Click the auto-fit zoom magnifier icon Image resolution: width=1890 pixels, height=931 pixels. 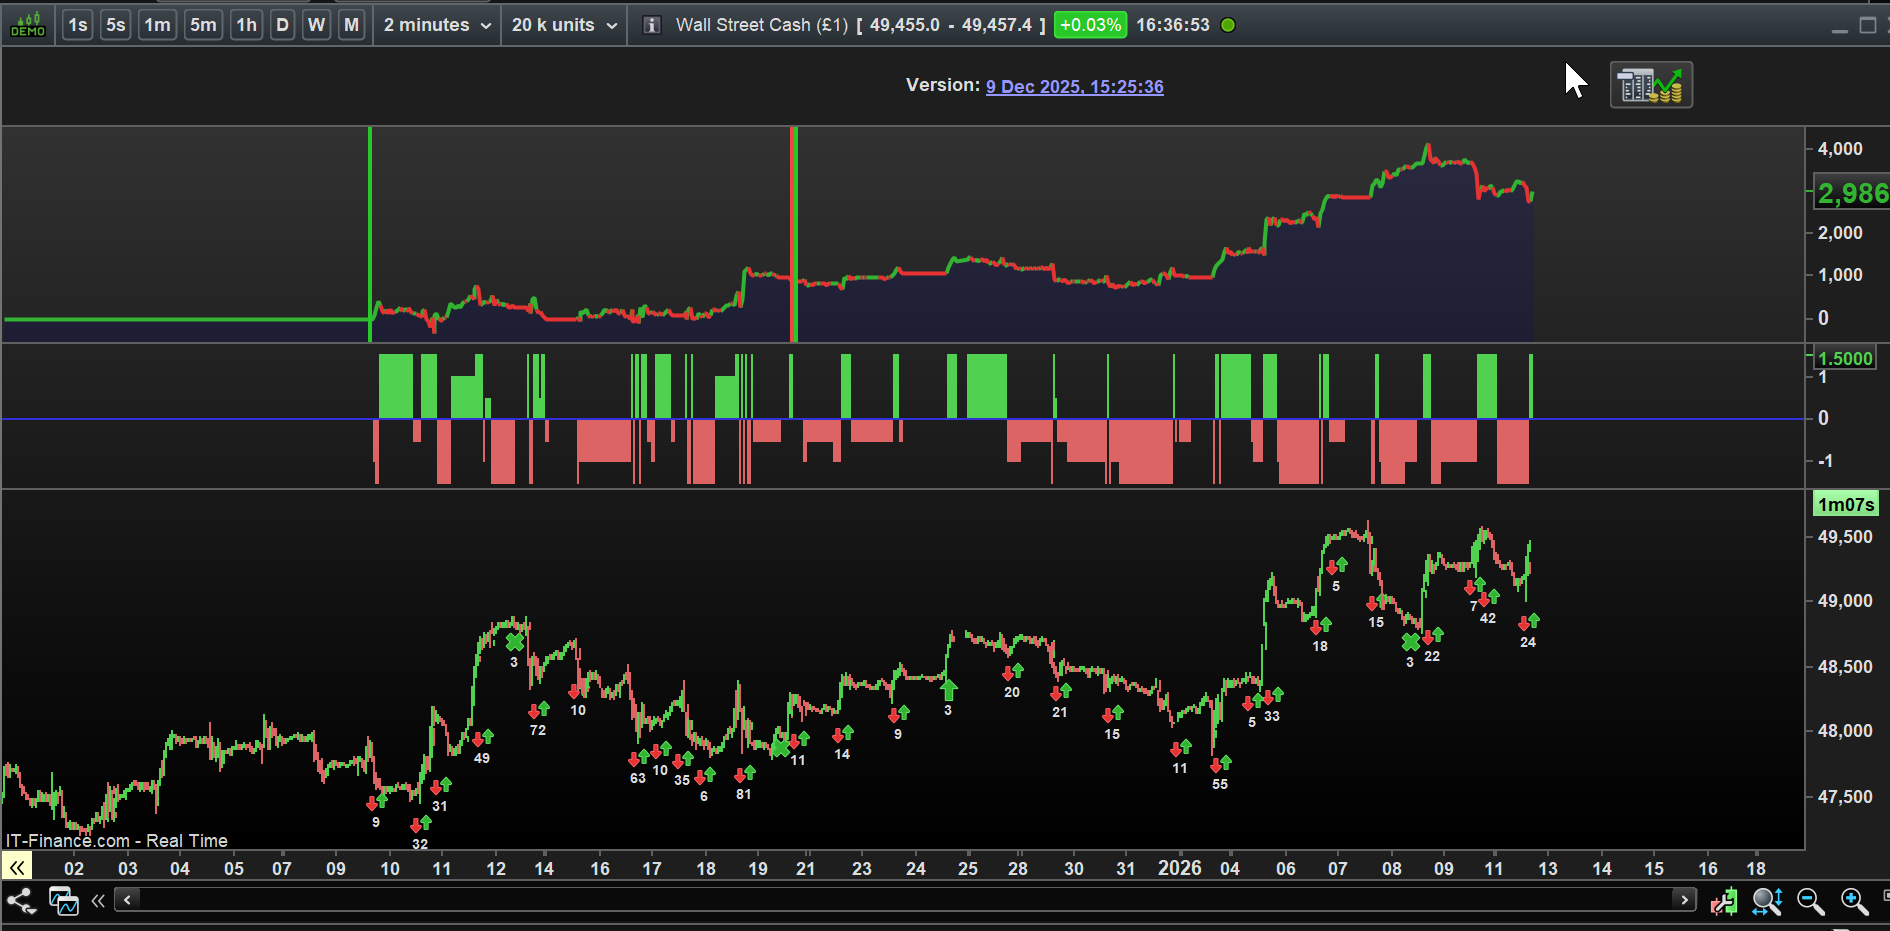tap(1767, 902)
